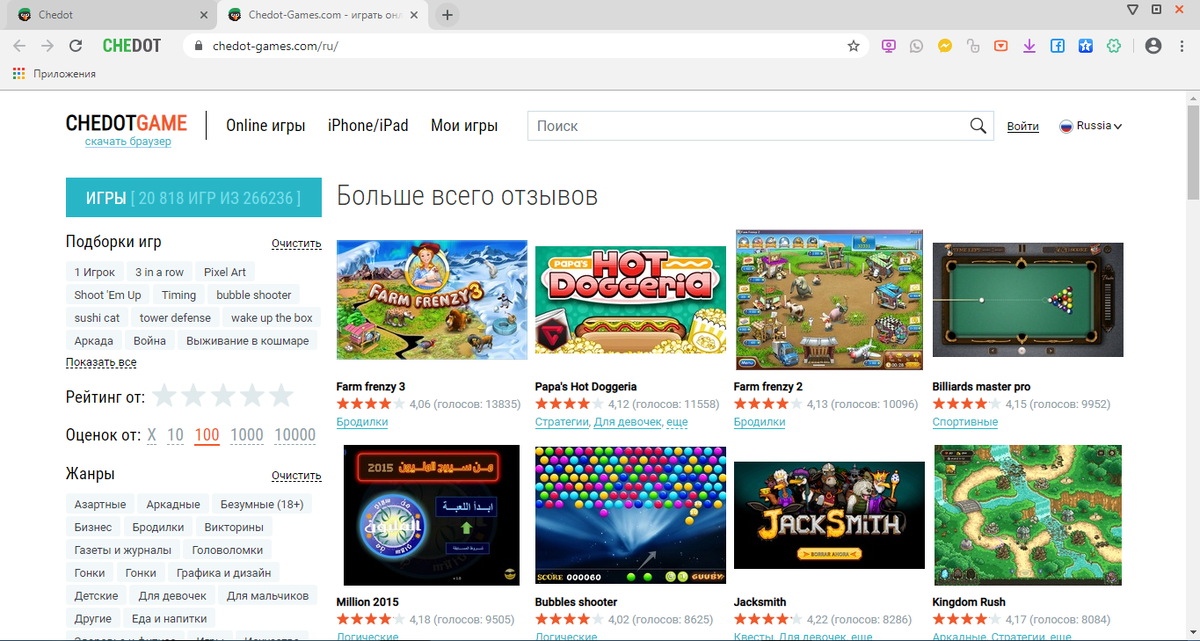Click the forward navigation arrow
This screenshot has width=1200, height=641.
point(47,46)
